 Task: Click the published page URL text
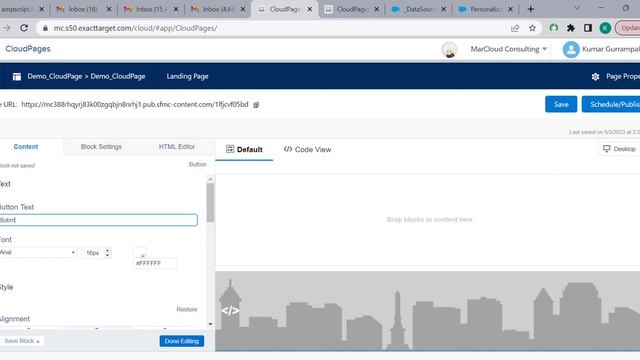pyautogui.click(x=135, y=104)
